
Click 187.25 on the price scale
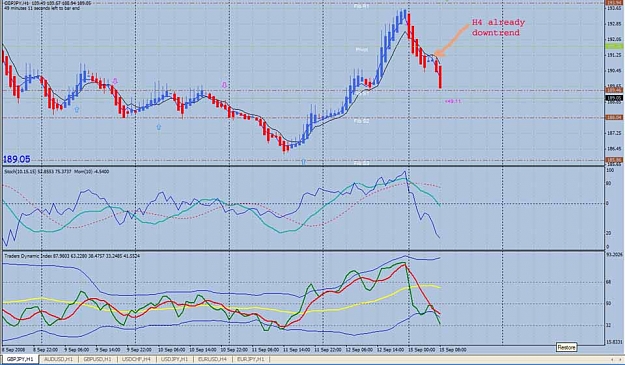pos(614,133)
